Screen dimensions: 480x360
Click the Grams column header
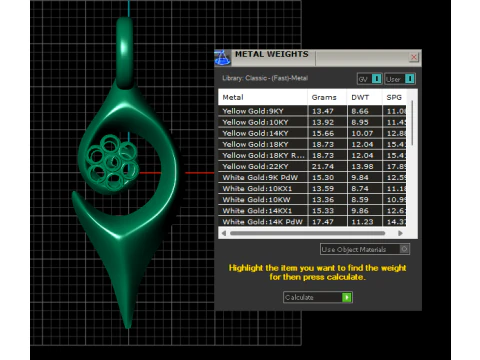pyautogui.click(x=327, y=97)
